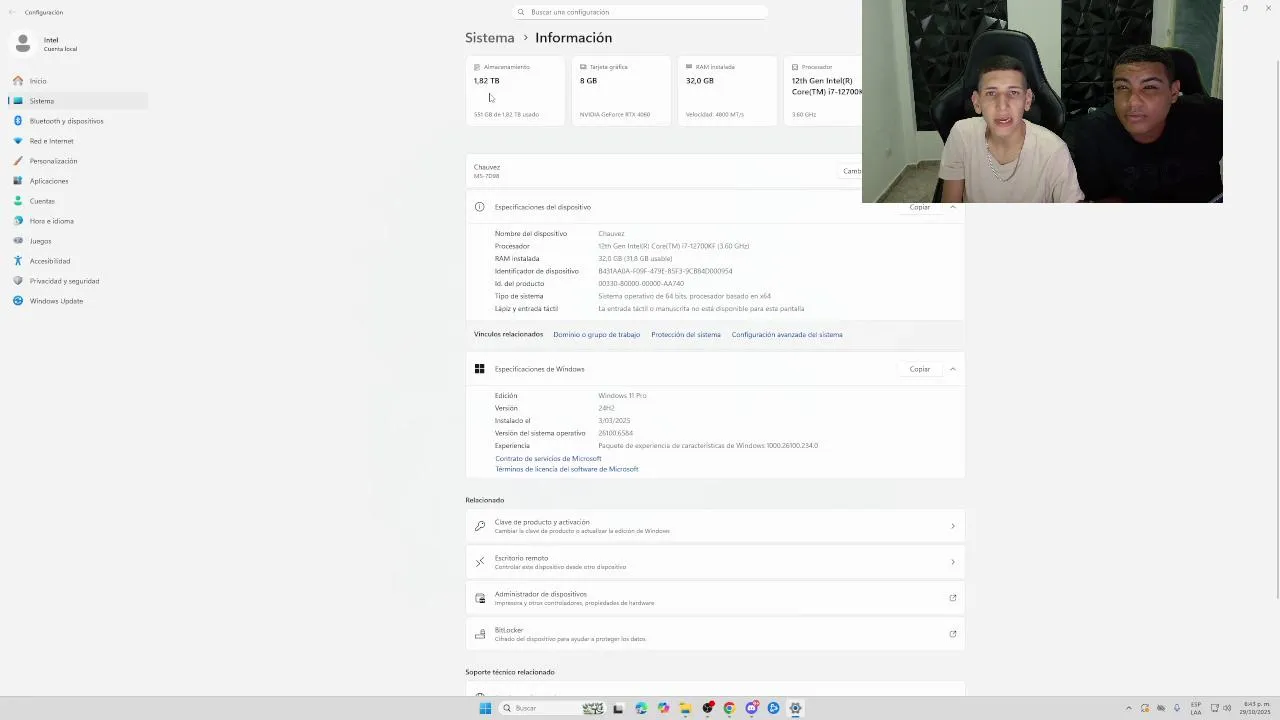Open the Almacenamiento 1,82 TB card
1280x720 pixels.
pyautogui.click(x=514, y=90)
